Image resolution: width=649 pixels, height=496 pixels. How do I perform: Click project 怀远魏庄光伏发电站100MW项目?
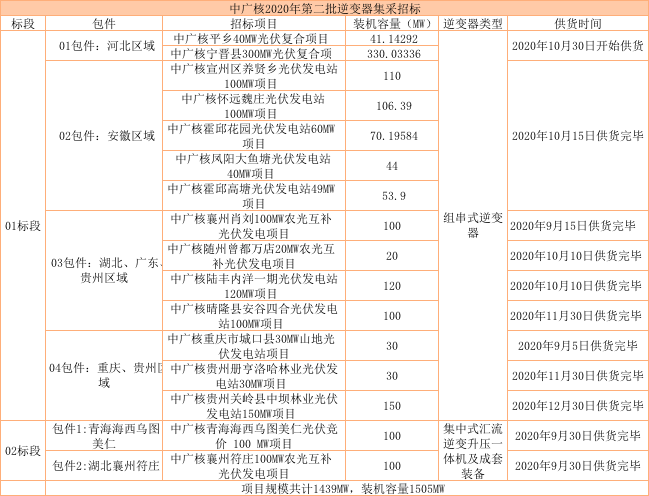click(254, 106)
